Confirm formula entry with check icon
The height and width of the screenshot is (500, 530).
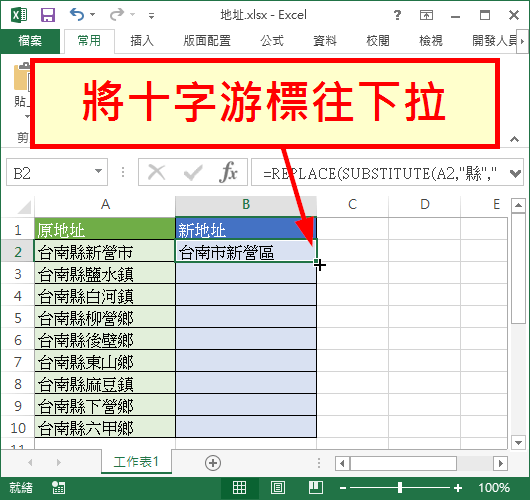tap(193, 172)
